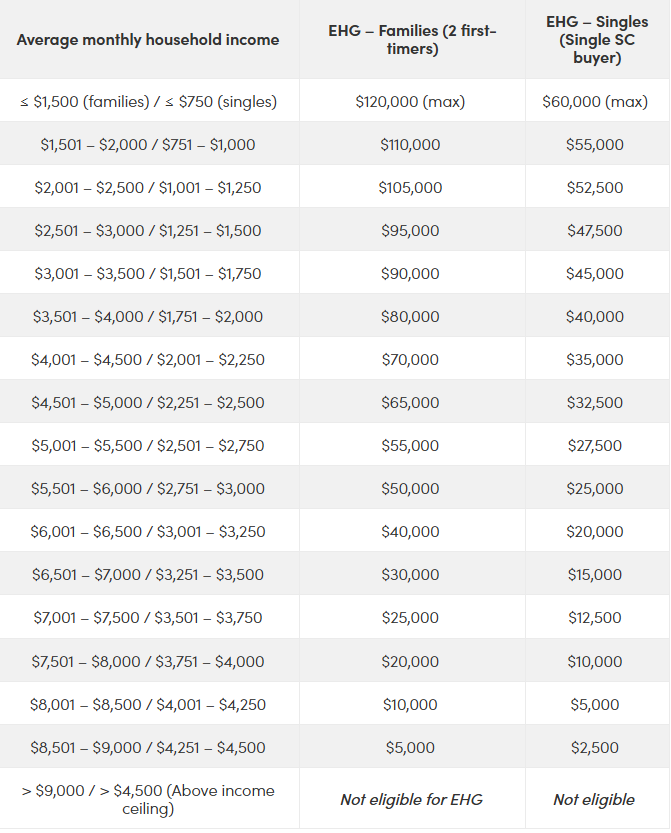
Task: Click the '$35,000' singles grant cell
Action: (x=595, y=360)
